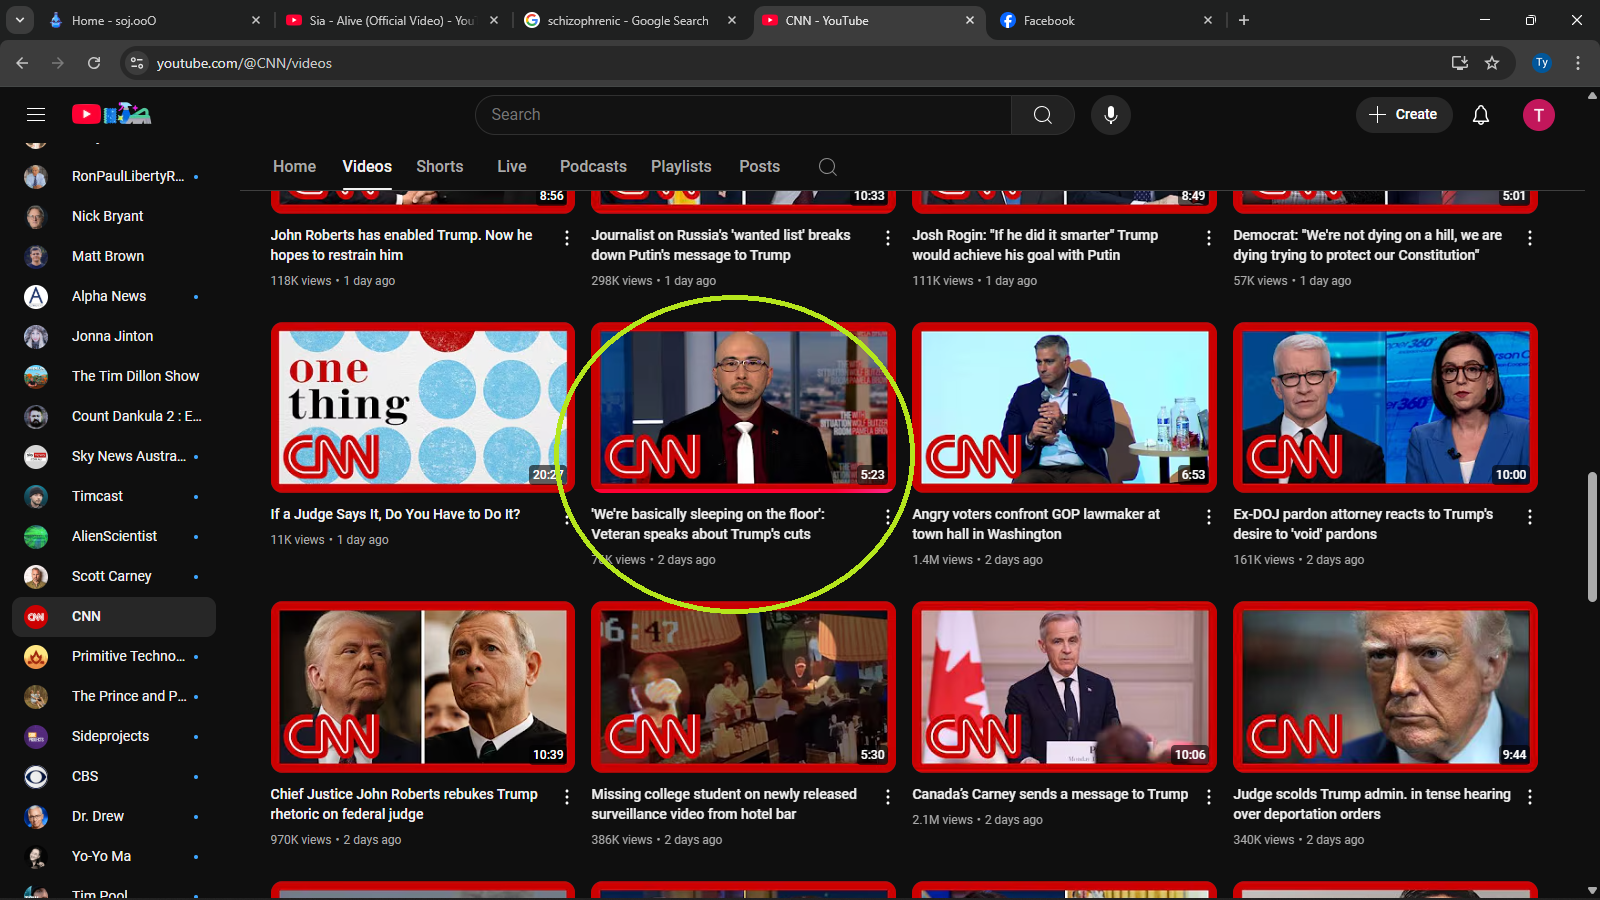Play 'If a Judge Says It' thumbnail

(423, 407)
